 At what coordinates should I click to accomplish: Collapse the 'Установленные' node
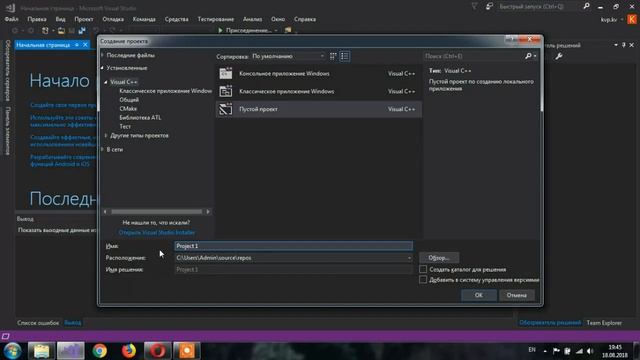coord(103,68)
